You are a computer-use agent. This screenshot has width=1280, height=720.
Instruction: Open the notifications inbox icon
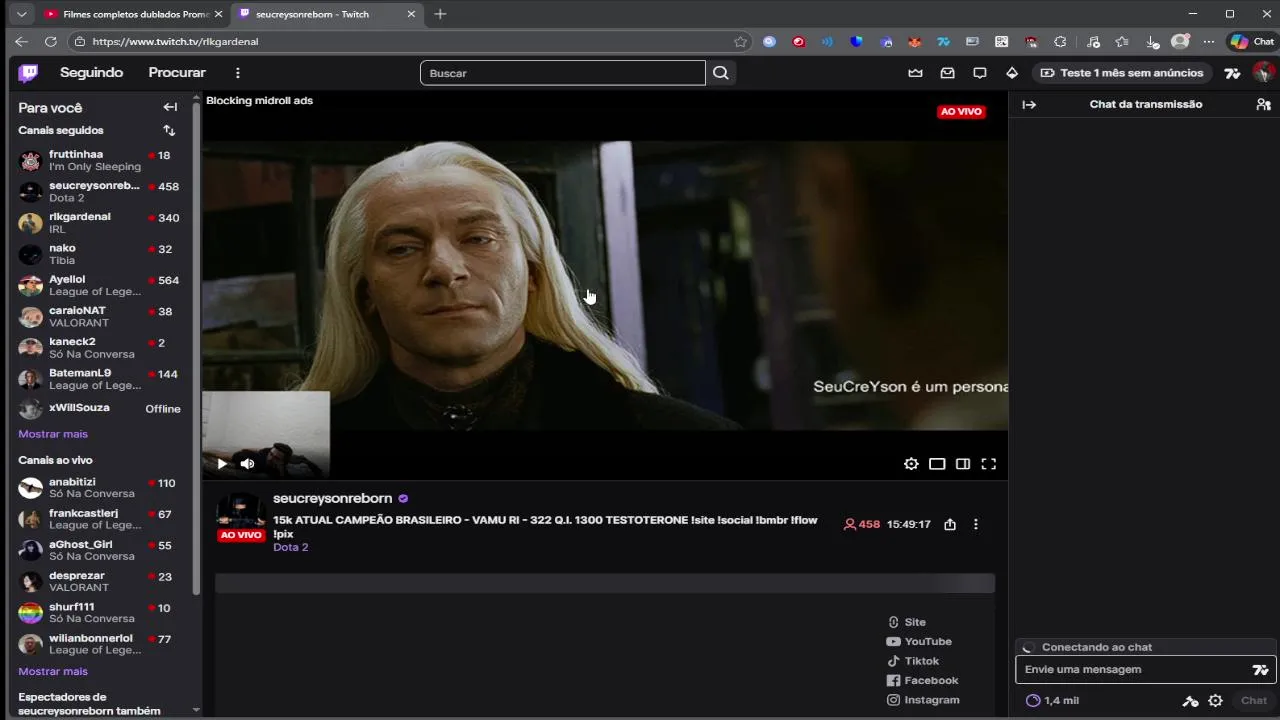pos(947,73)
